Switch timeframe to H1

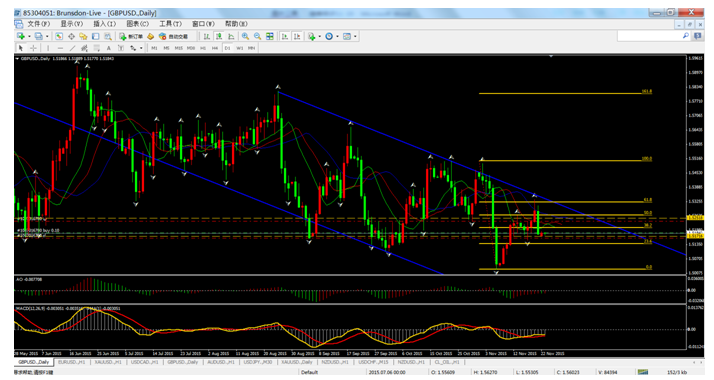coord(203,48)
